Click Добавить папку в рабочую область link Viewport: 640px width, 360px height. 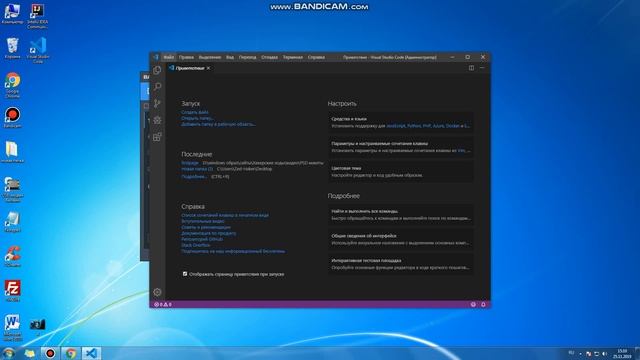(x=218, y=124)
